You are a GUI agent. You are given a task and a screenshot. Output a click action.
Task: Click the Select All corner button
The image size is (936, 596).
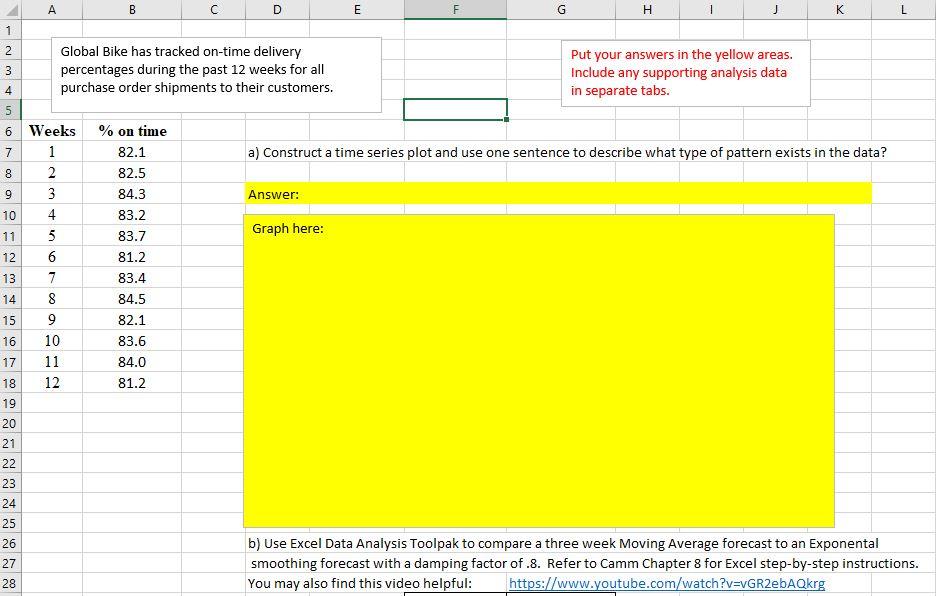10,9
